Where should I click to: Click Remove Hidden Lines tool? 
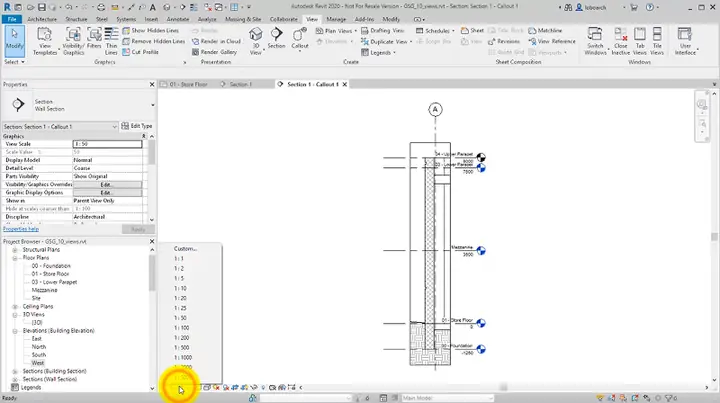pyautogui.click(x=153, y=41)
